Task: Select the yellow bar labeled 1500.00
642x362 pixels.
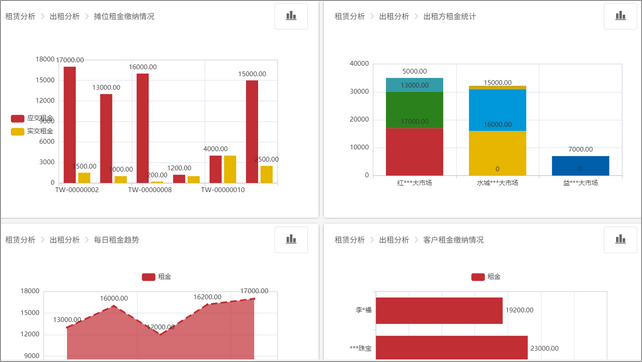Action: pyautogui.click(x=84, y=178)
